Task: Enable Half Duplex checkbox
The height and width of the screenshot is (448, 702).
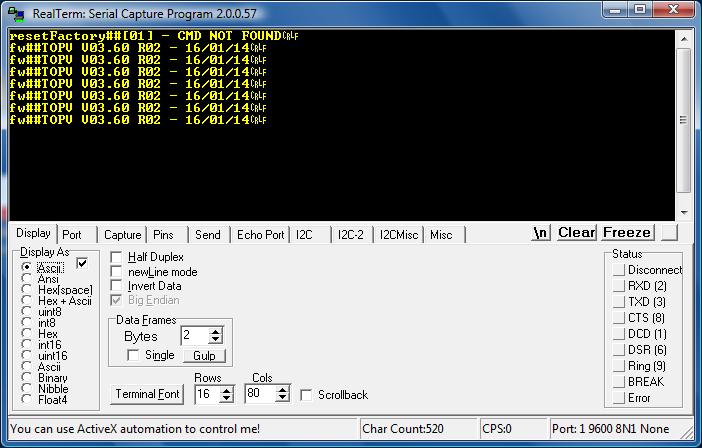Action: (x=116, y=257)
